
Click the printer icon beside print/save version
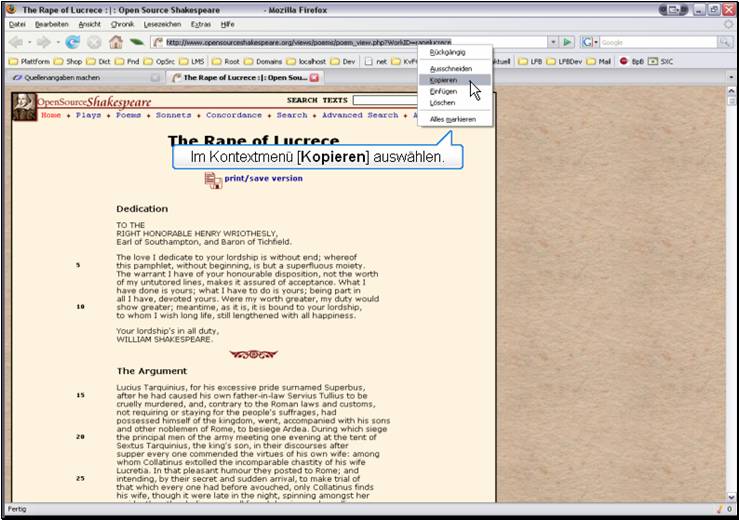click(213, 179)
